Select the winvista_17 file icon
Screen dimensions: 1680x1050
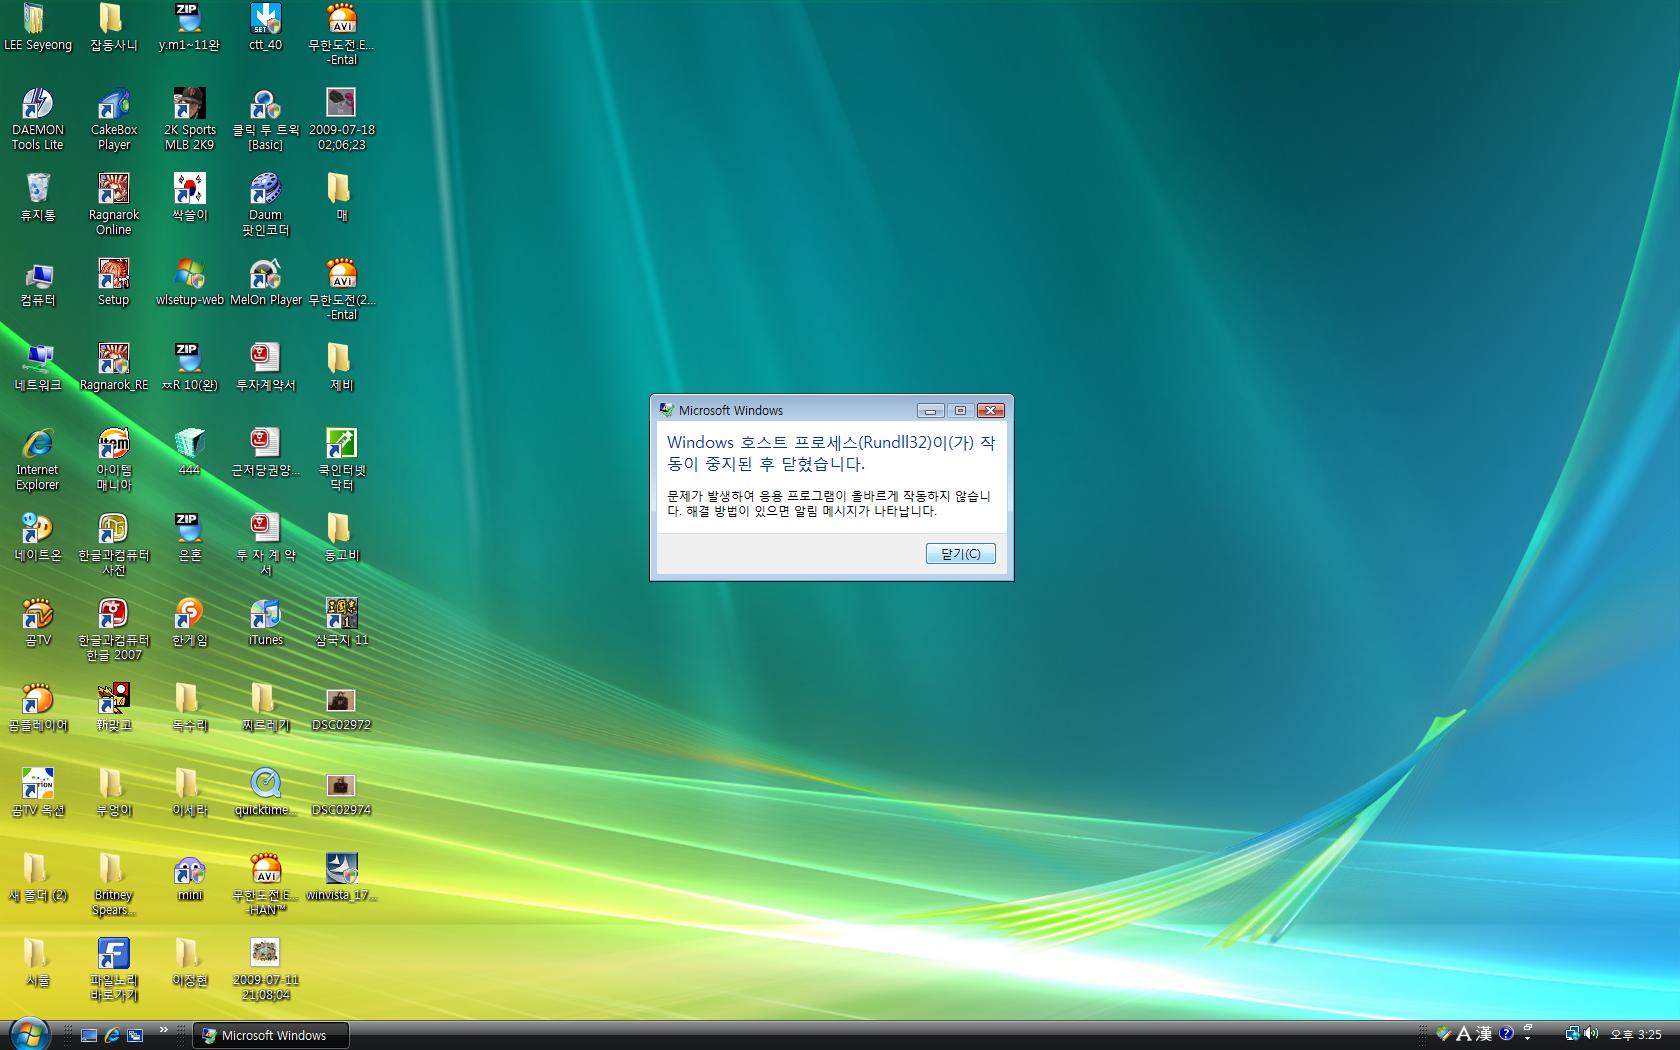pos(342,877)
